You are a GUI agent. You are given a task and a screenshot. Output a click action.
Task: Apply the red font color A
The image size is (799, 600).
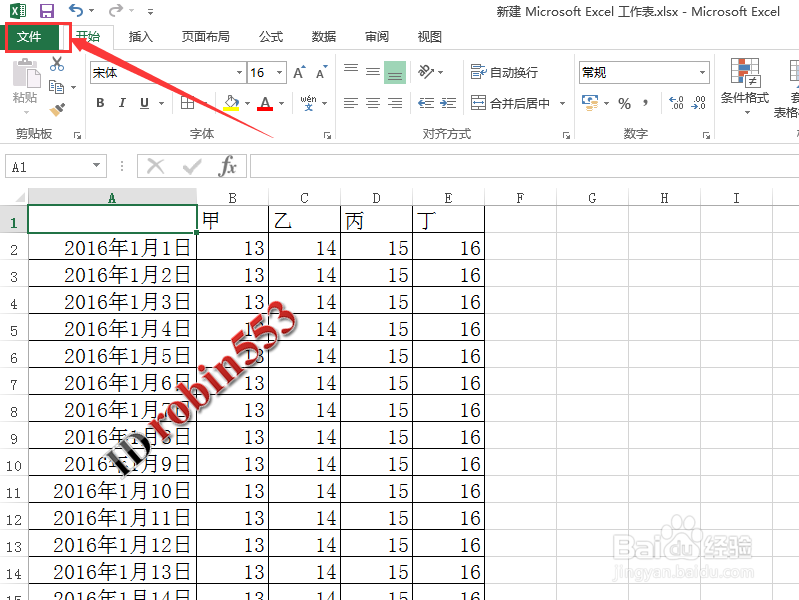(x=265, y=103)
